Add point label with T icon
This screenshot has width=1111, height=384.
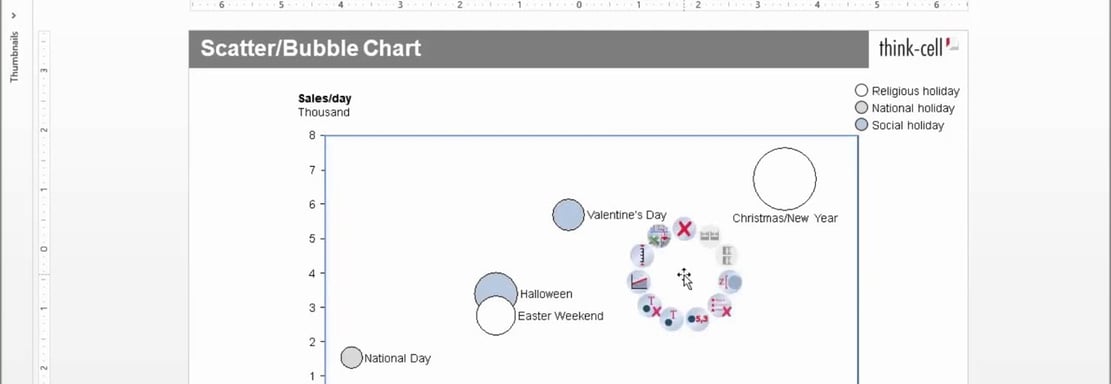point(671,319)
